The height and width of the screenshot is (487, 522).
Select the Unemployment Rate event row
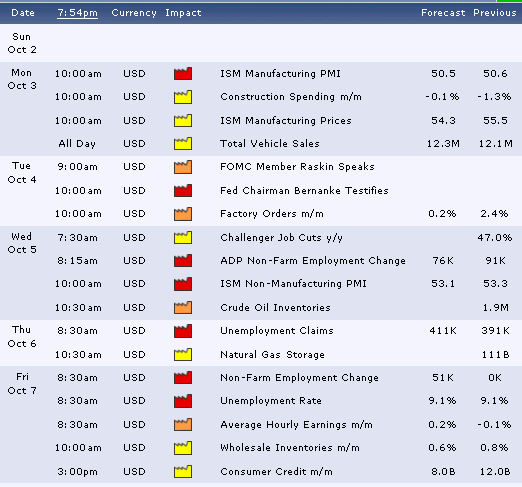click(261, 401)
